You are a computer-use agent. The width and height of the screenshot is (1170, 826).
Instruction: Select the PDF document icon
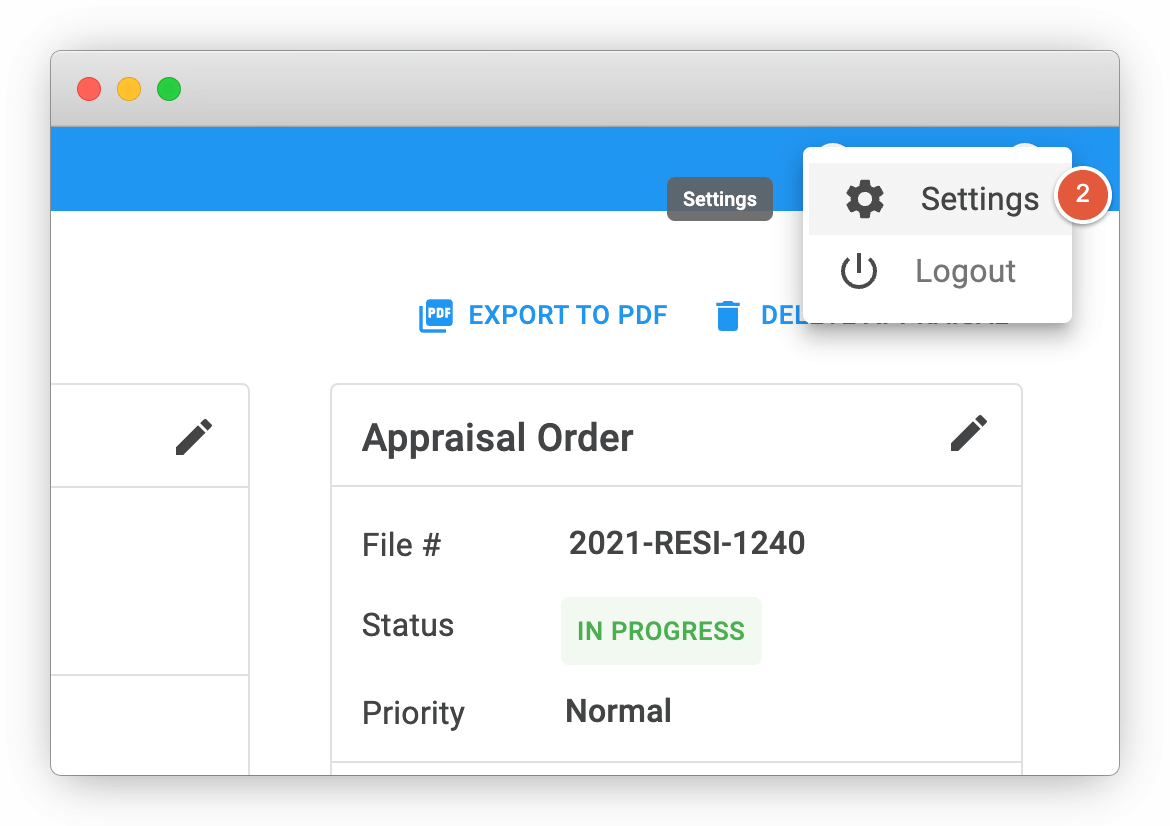pos(435,315)
